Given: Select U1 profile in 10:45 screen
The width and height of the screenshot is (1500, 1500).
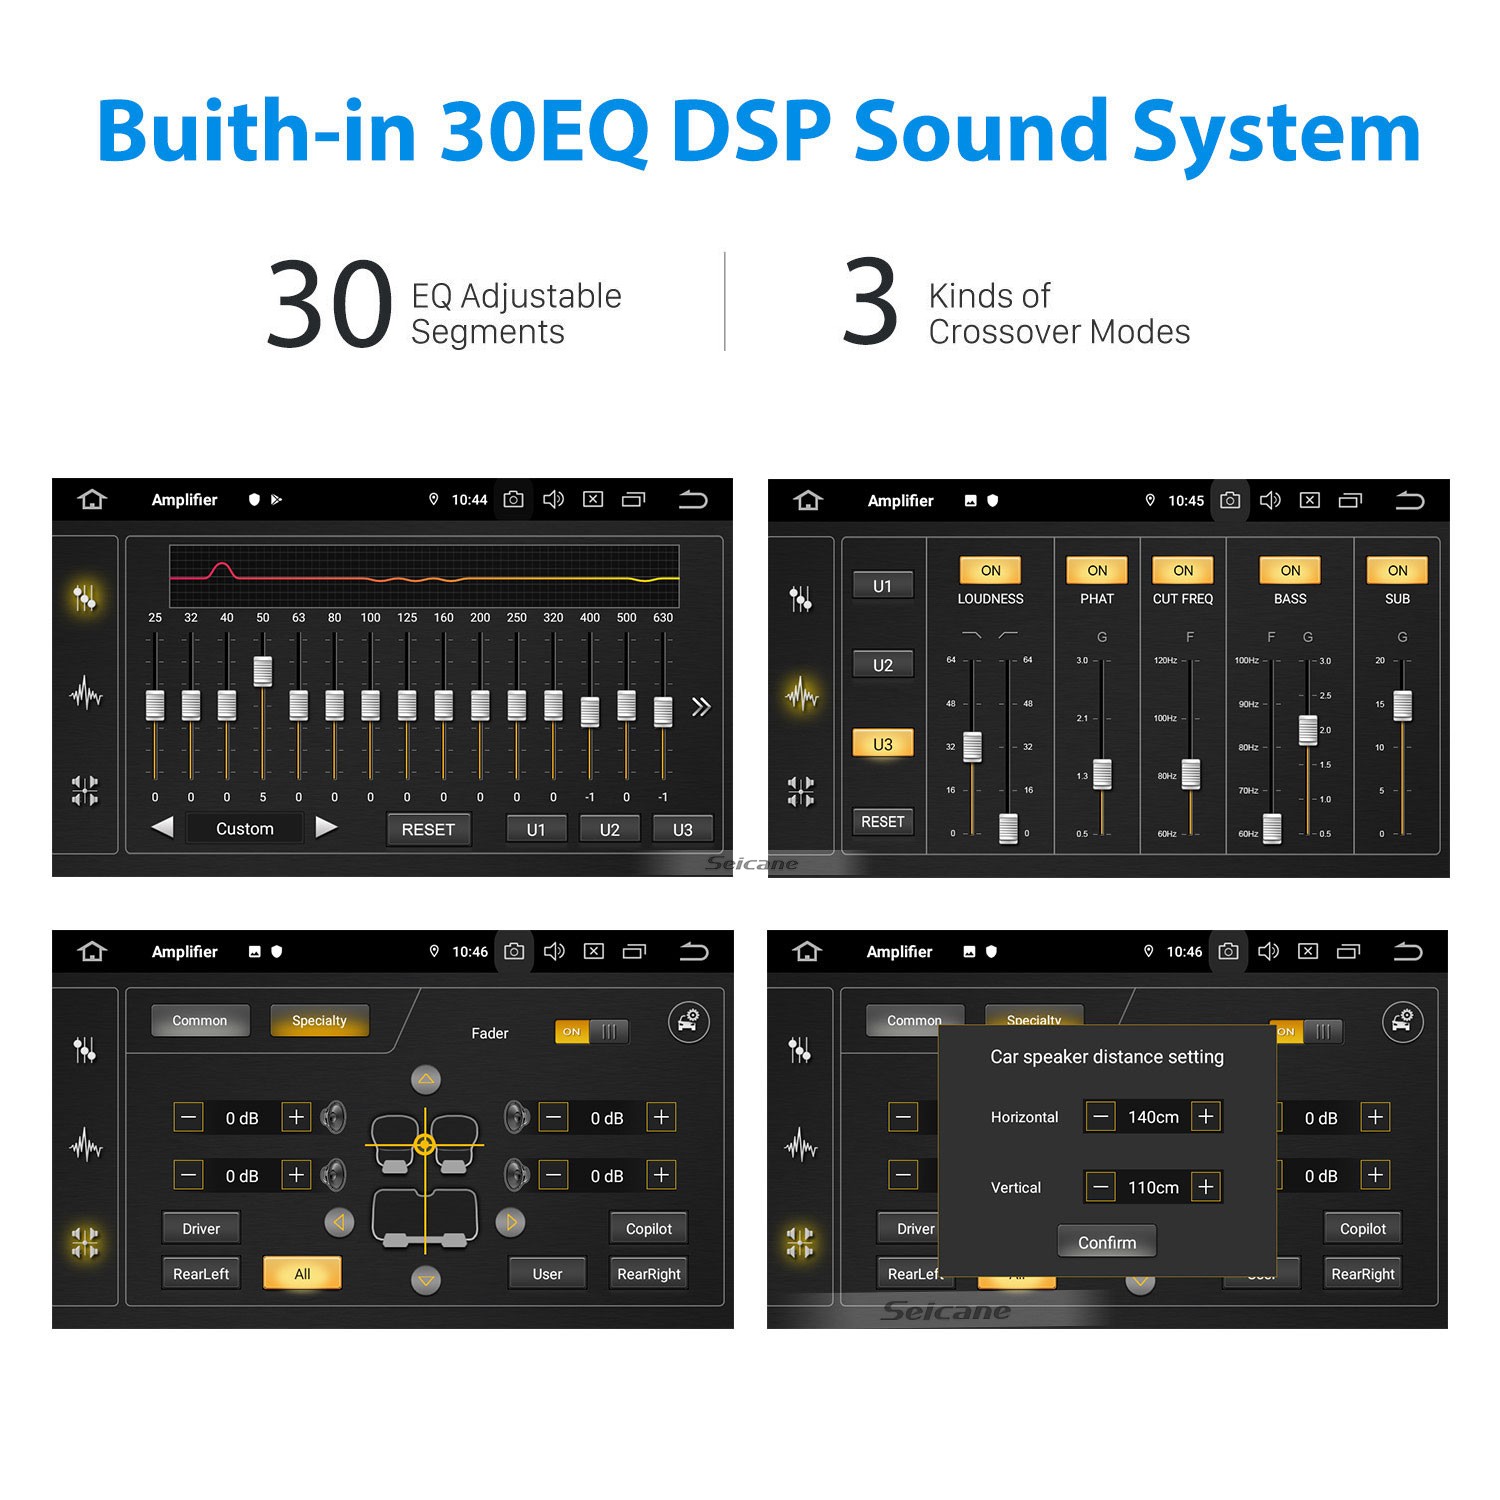Looking at the screenshot, I should coord(882,586).
